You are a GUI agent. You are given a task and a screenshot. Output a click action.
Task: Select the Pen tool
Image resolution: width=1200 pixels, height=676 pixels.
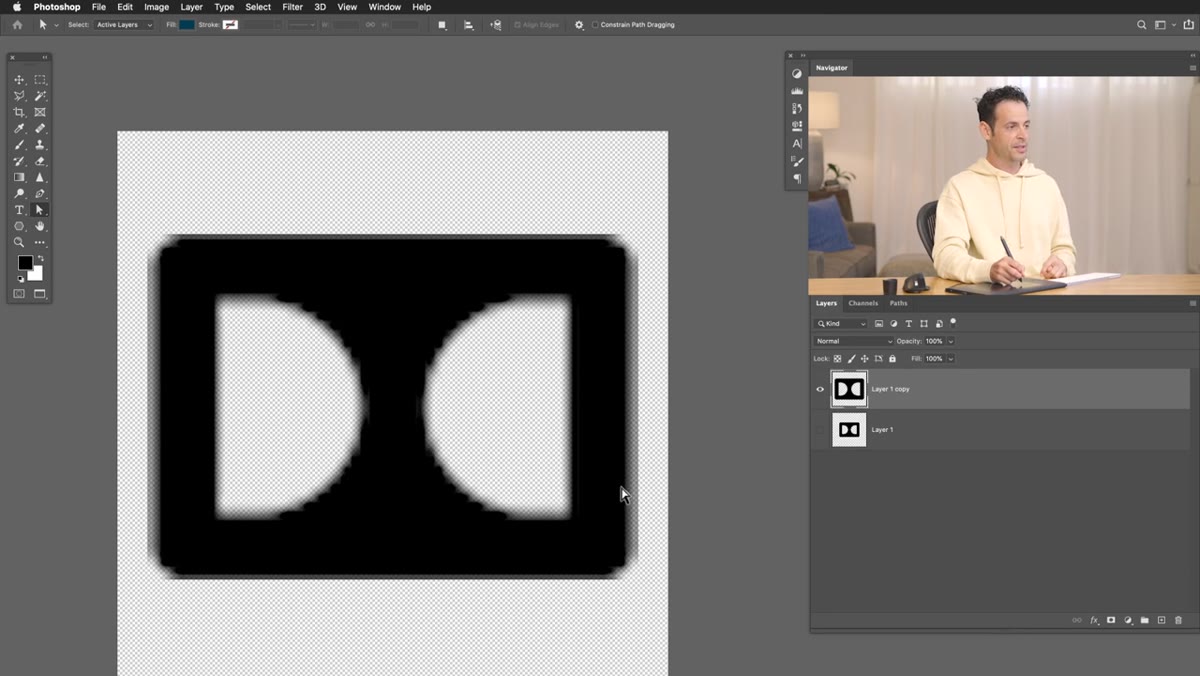40,193
